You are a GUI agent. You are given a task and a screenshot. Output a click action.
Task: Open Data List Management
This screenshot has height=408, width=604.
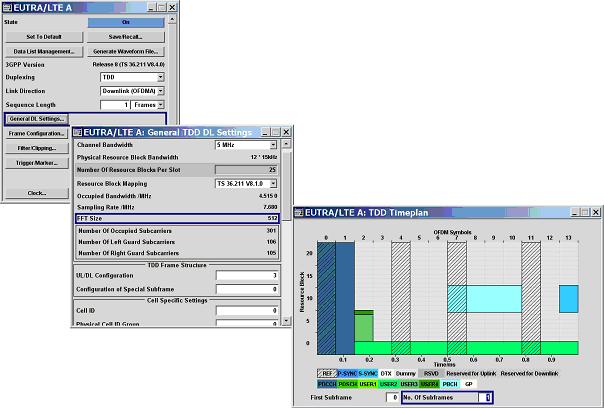tap(44, 52)
